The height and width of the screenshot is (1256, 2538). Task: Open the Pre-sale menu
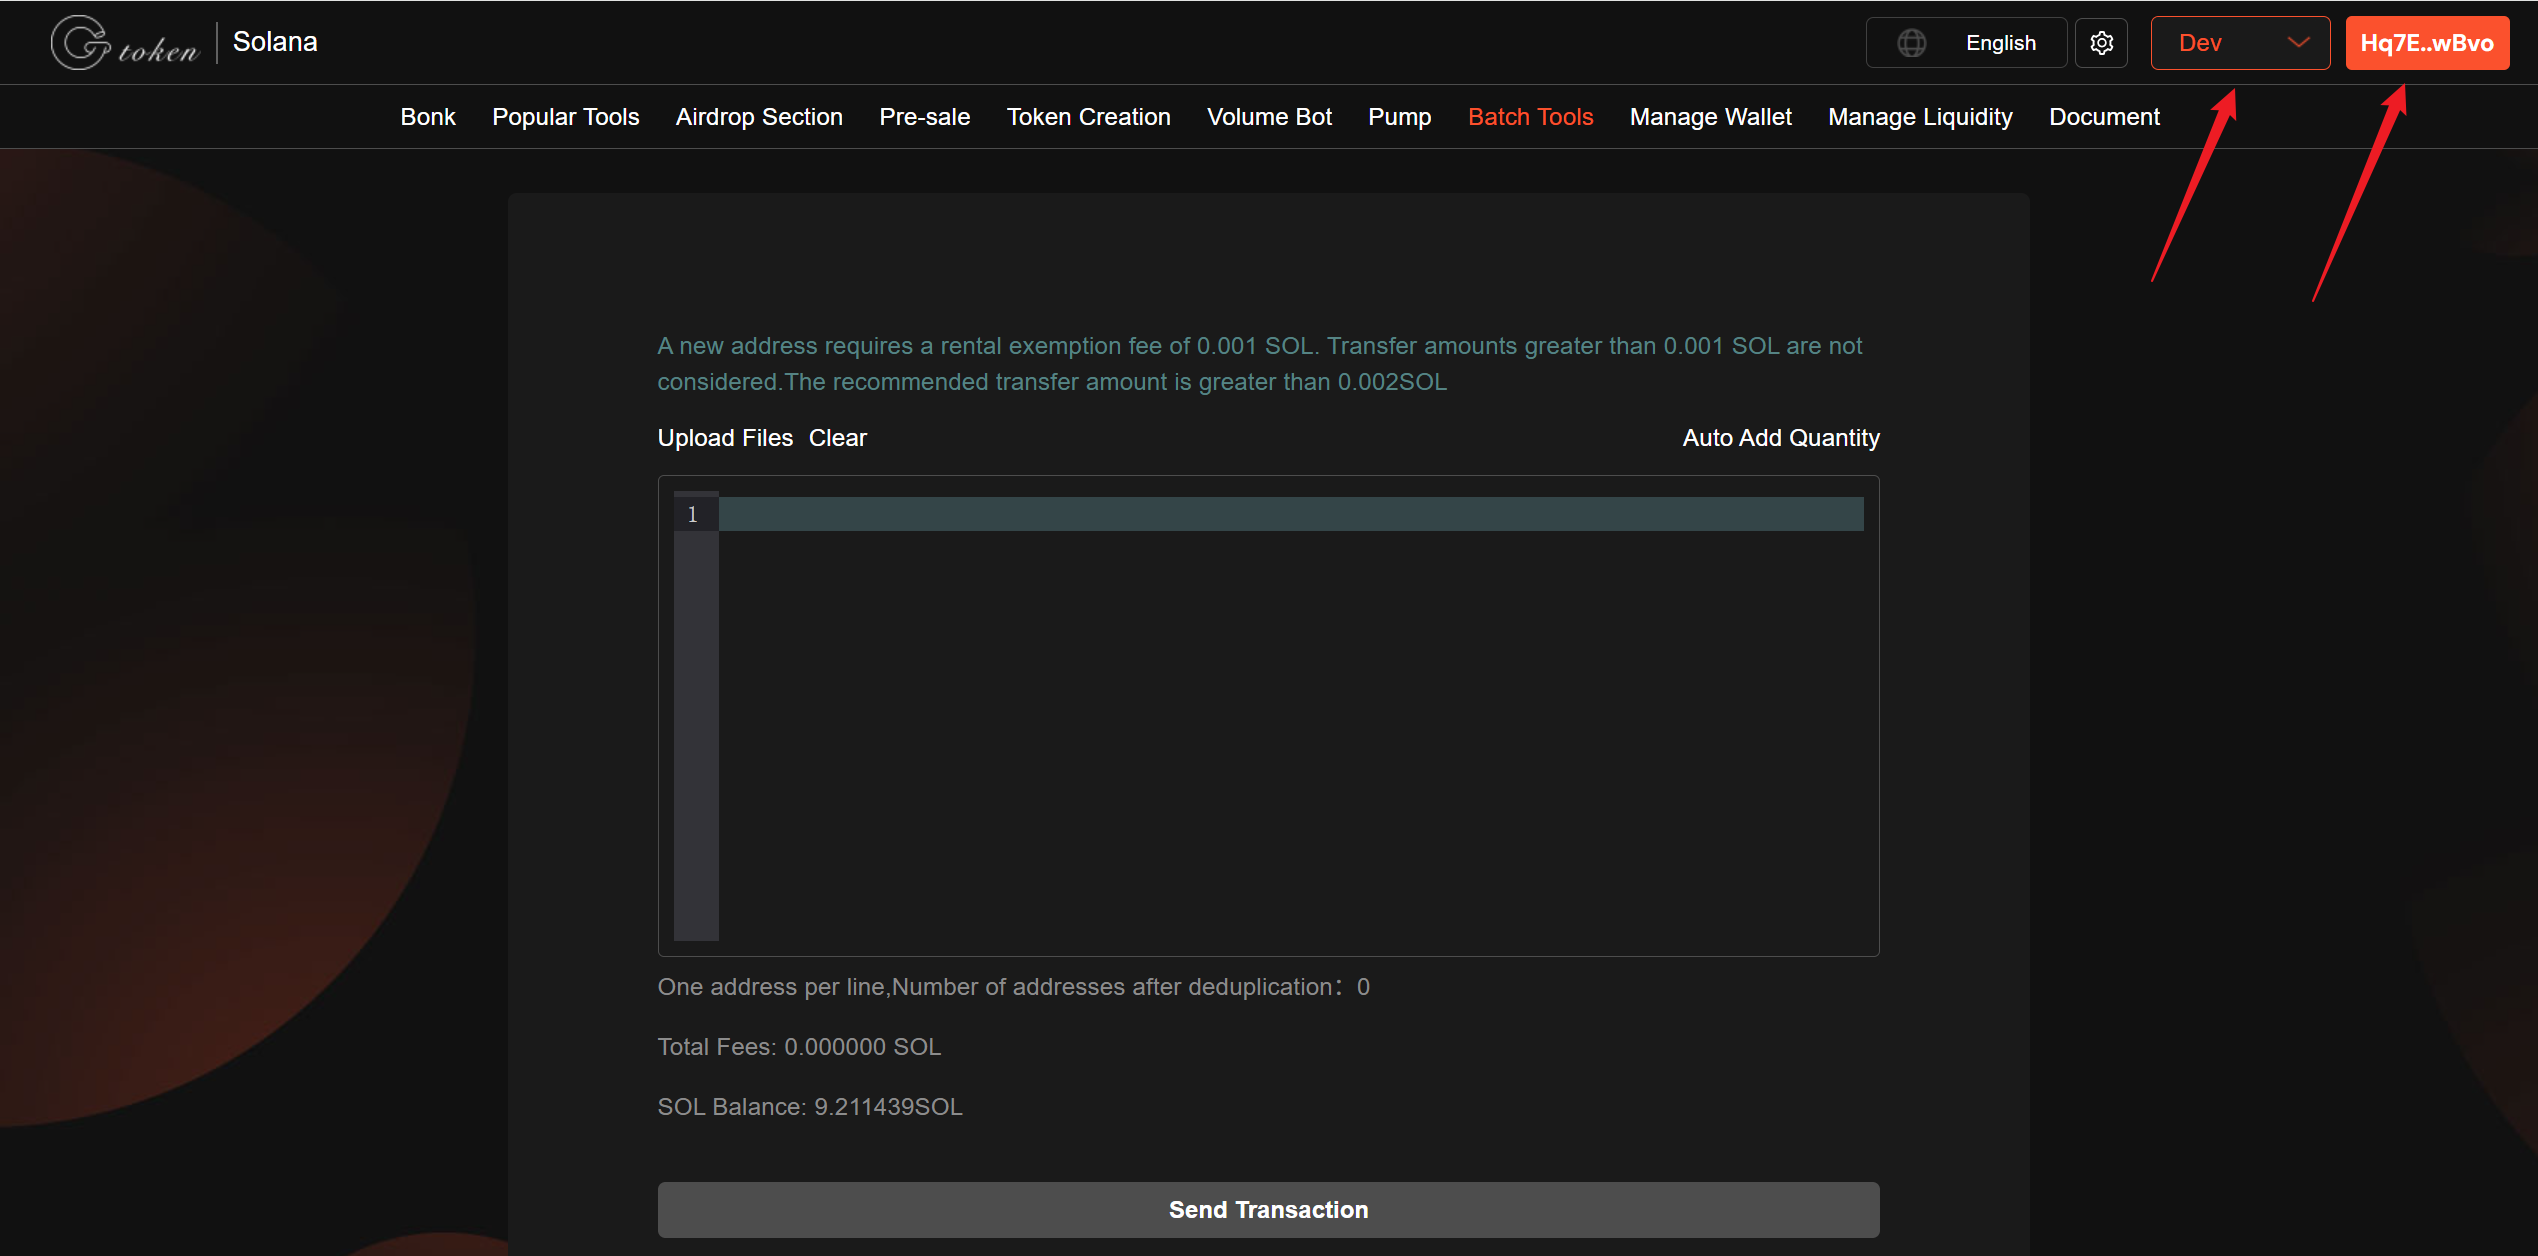pos(924,117)
